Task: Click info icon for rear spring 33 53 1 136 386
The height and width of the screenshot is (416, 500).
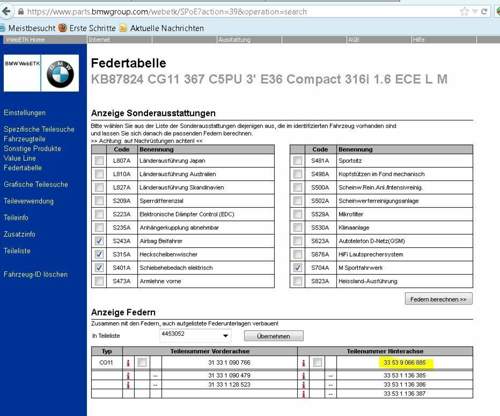Action: pyautogui.click(x=303, y=385)
